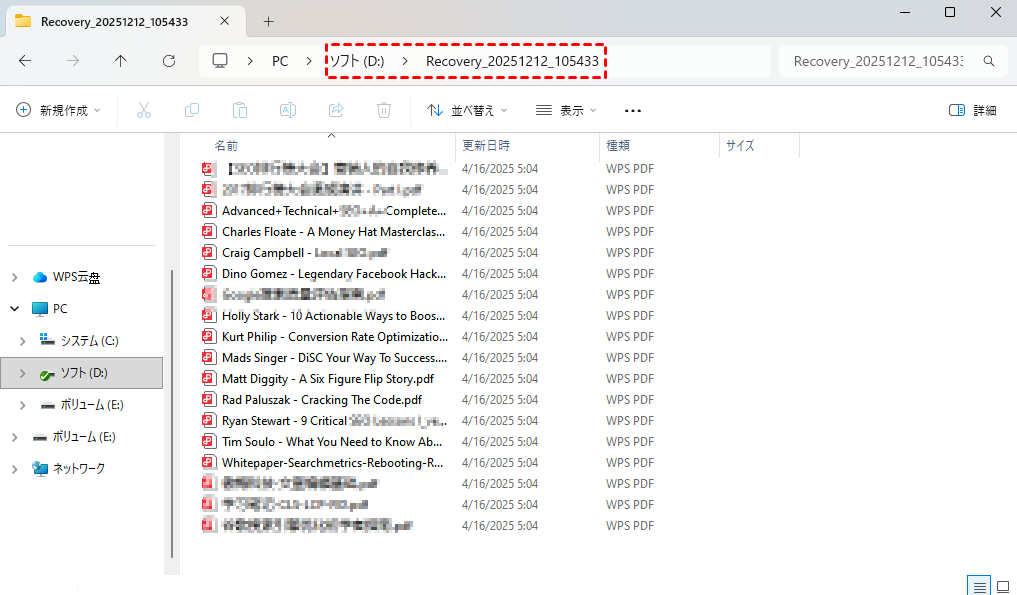1017x595 pixels.
Task: Click the Paste clipboard icon
Action: pyautogui.click(x=239, y=110)
